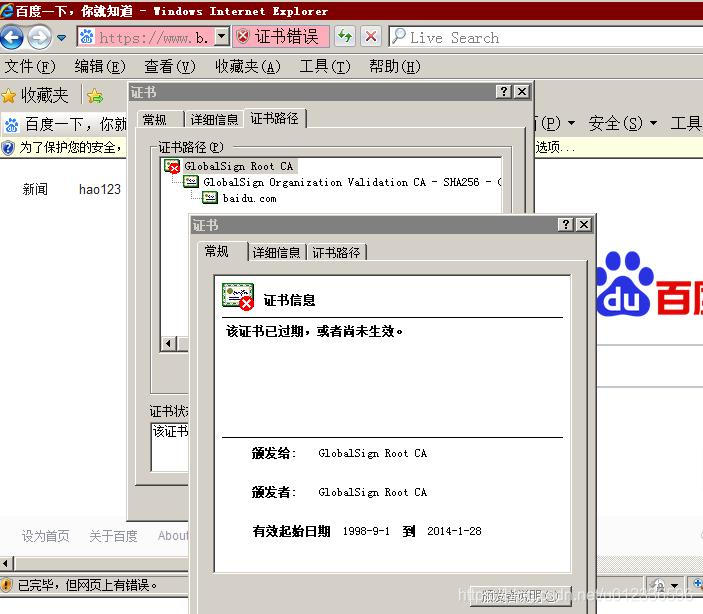Switch to 详细信息 tab in back certificate dialog

click(x=214, y=119)
